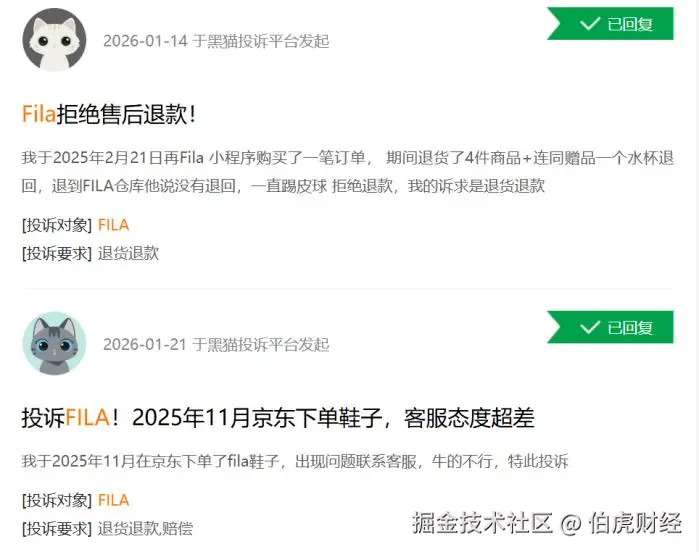This screenshot has width=699, height=553.
Task: Click orange FILA link in first complaint
Action: pos(113,225)
